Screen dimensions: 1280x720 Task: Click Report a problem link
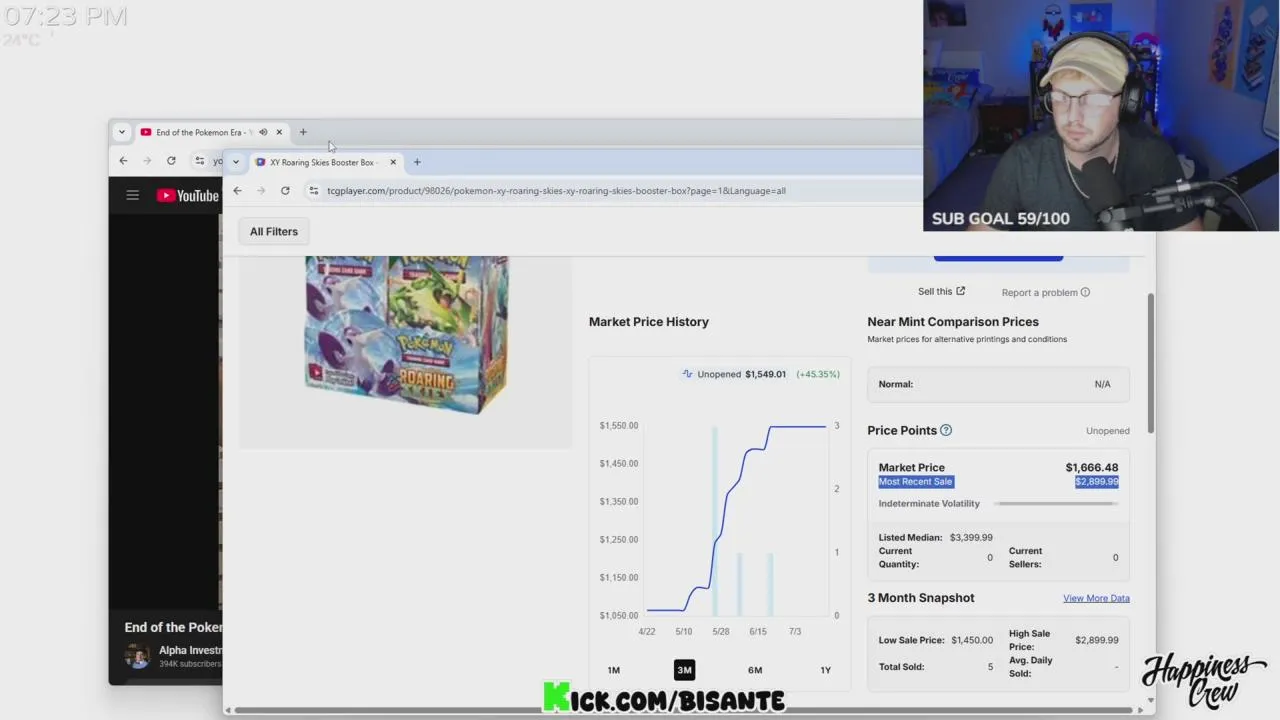click(x=1045, y=292)
